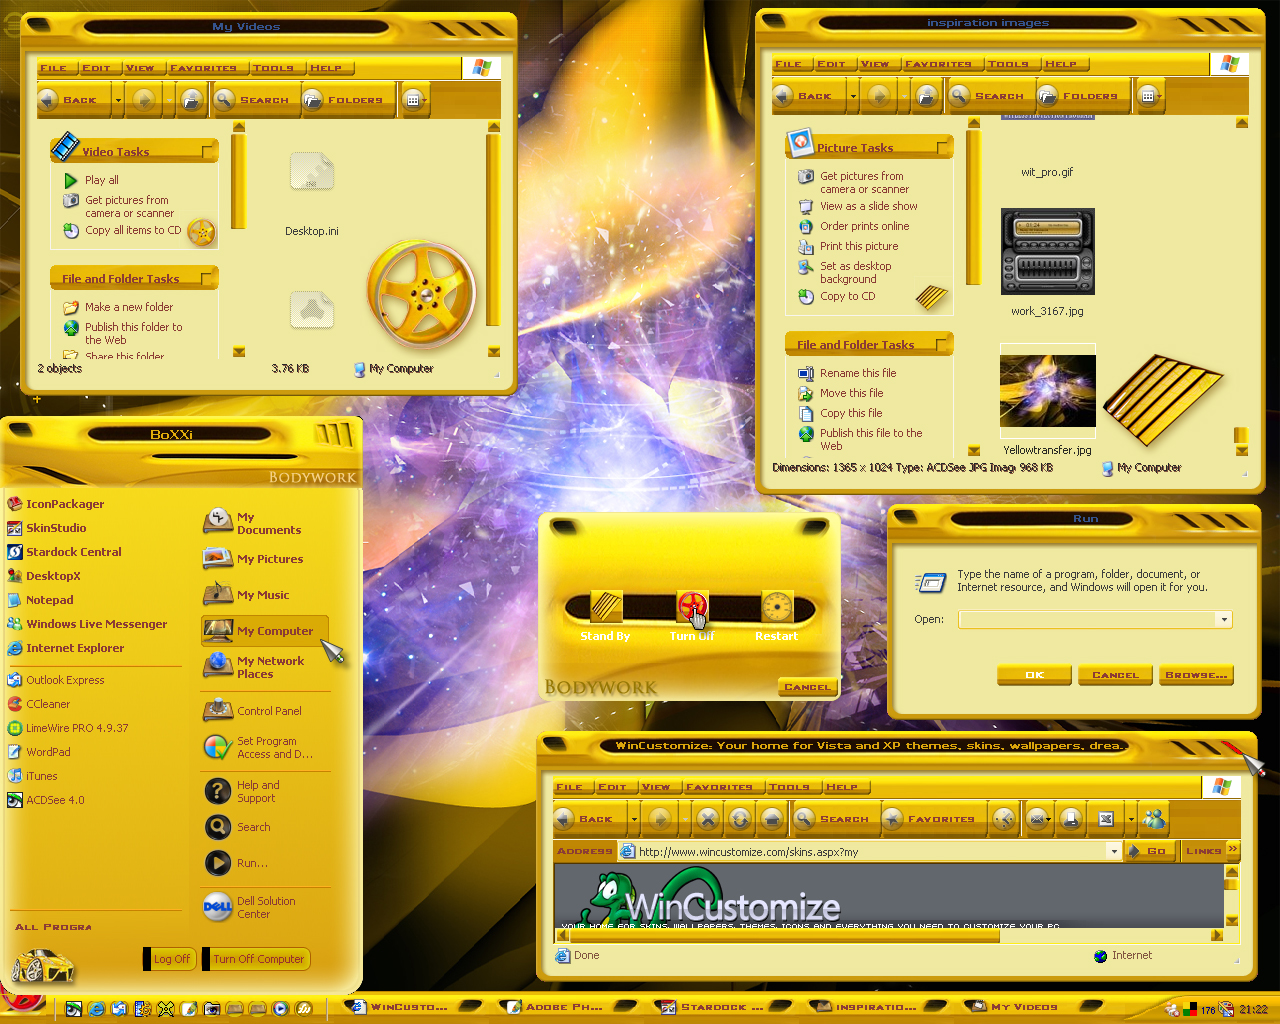Collapse the Video Tasks panel
The width and height of the screenshot is (1280, 1024).
coord(208,151)
